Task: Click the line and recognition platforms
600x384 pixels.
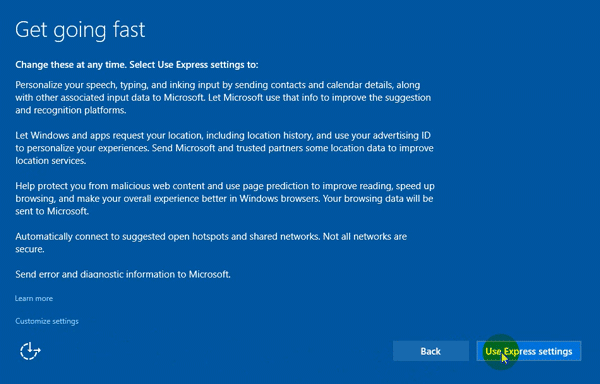Action: click(71, 110)
